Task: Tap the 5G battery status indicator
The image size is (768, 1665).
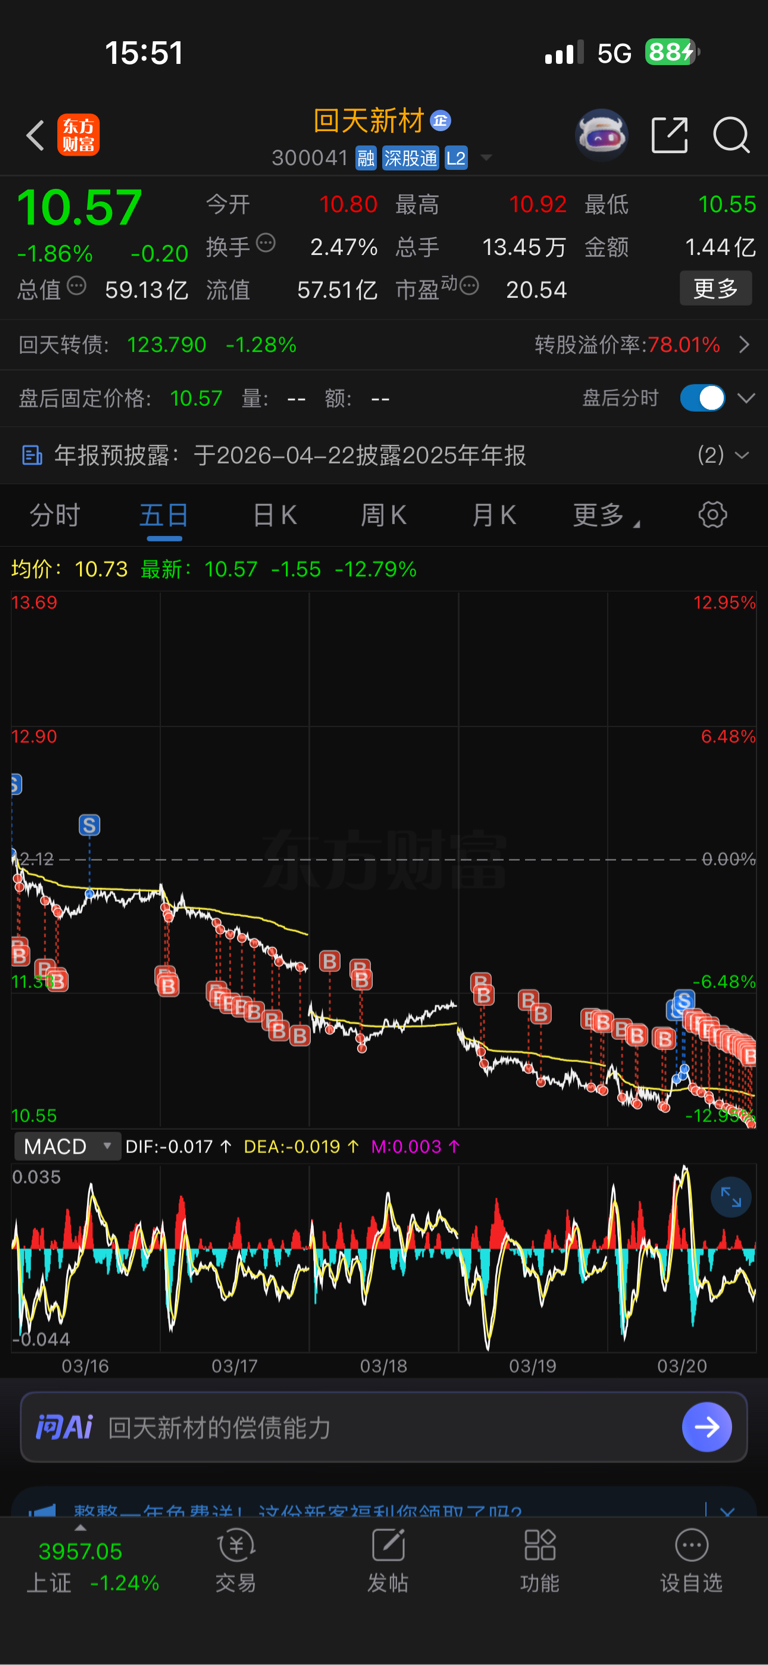Action: point(672,52)
